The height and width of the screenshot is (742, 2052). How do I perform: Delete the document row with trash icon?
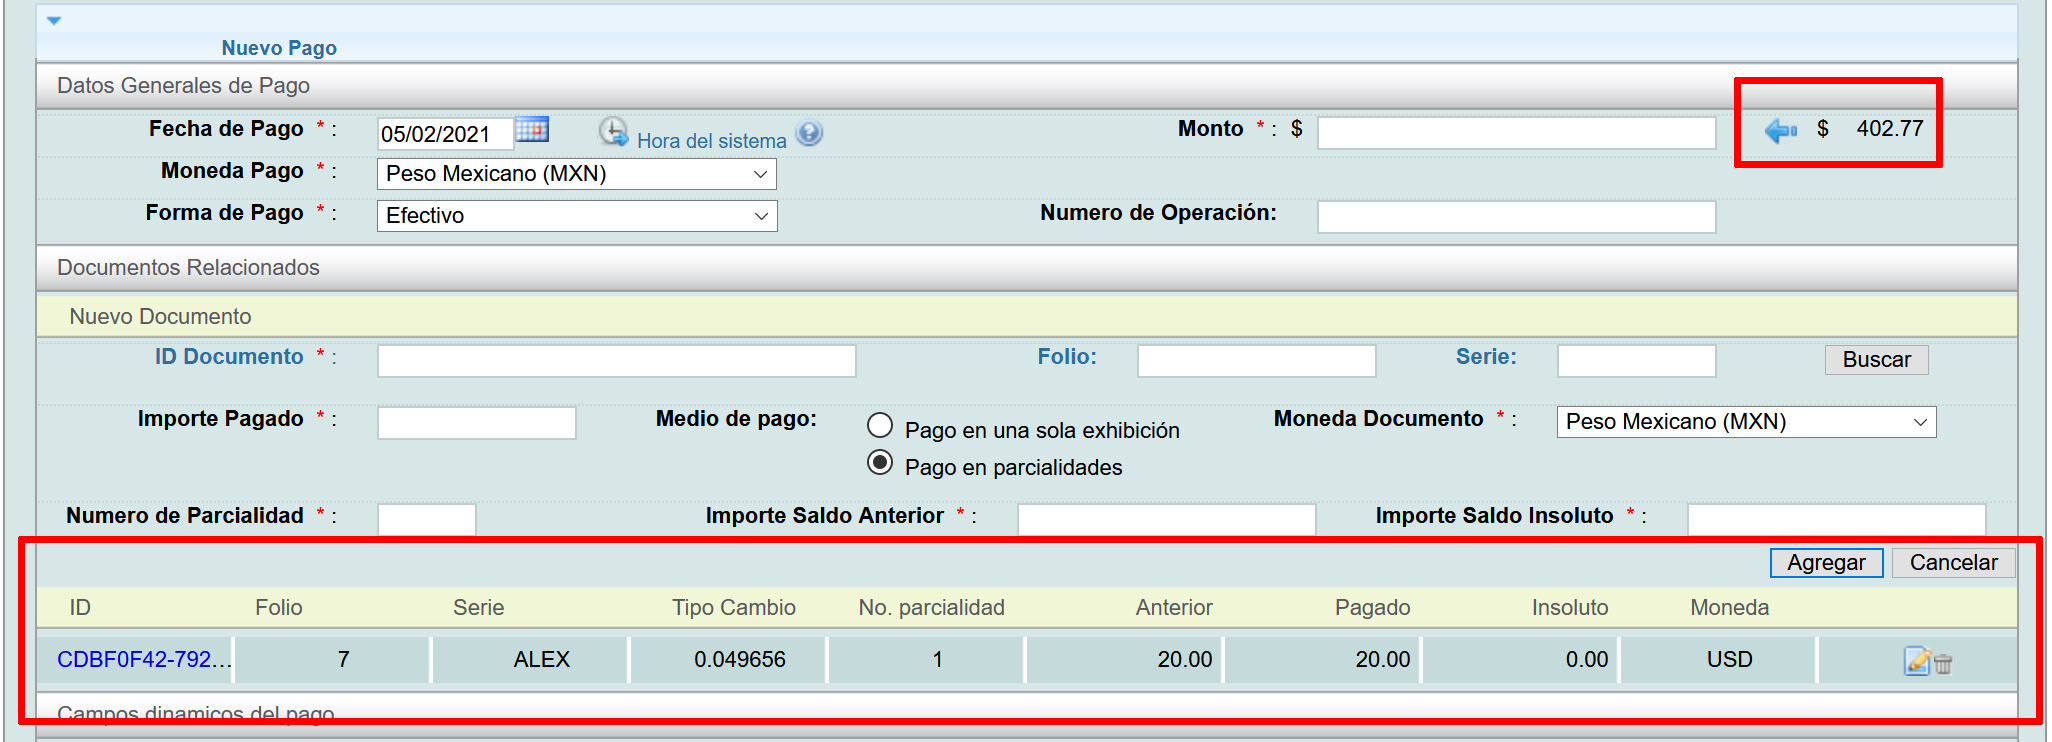pyautogui.click(x=1943, y=664)
